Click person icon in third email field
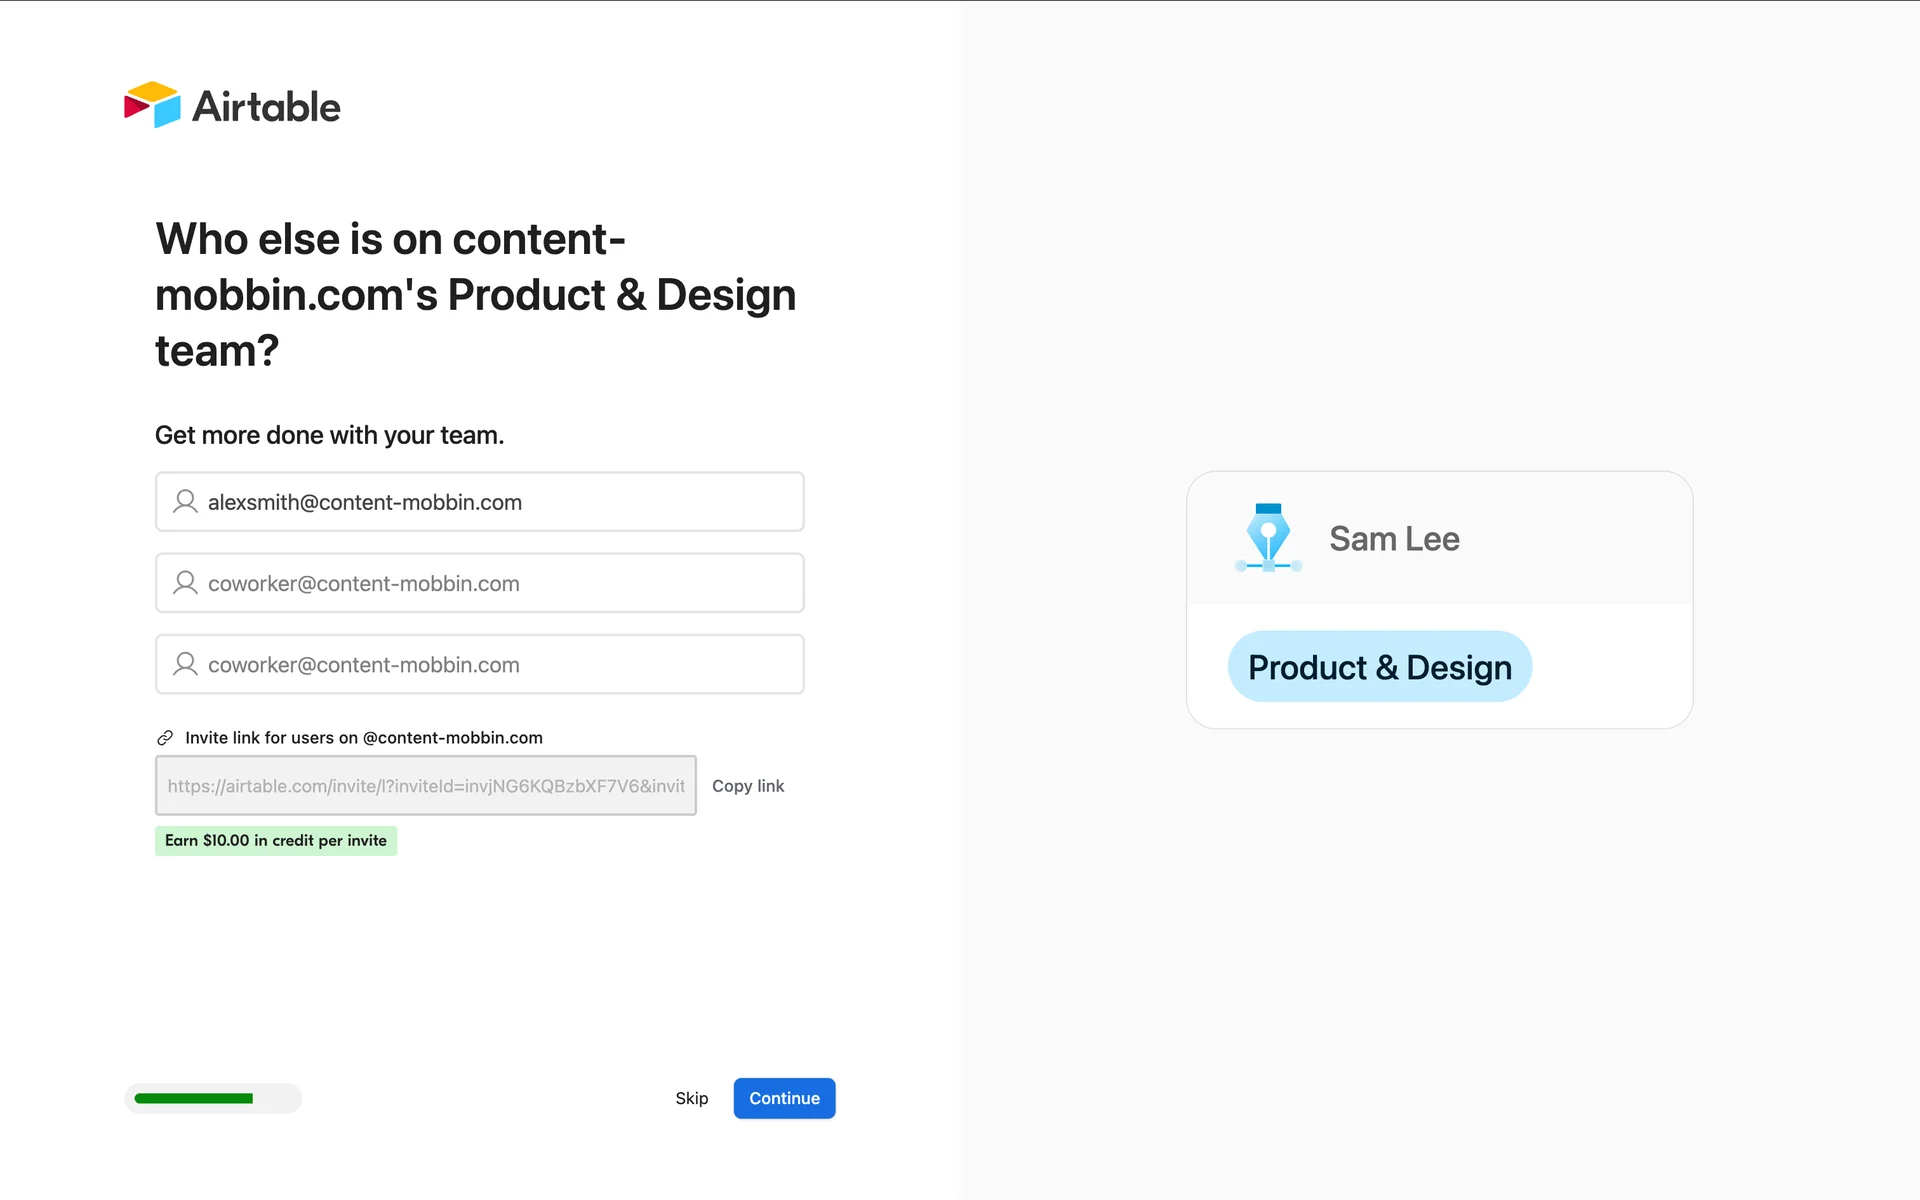Image resolution: width=1920 pixels, height=1200 pixels. pos(185,664)
